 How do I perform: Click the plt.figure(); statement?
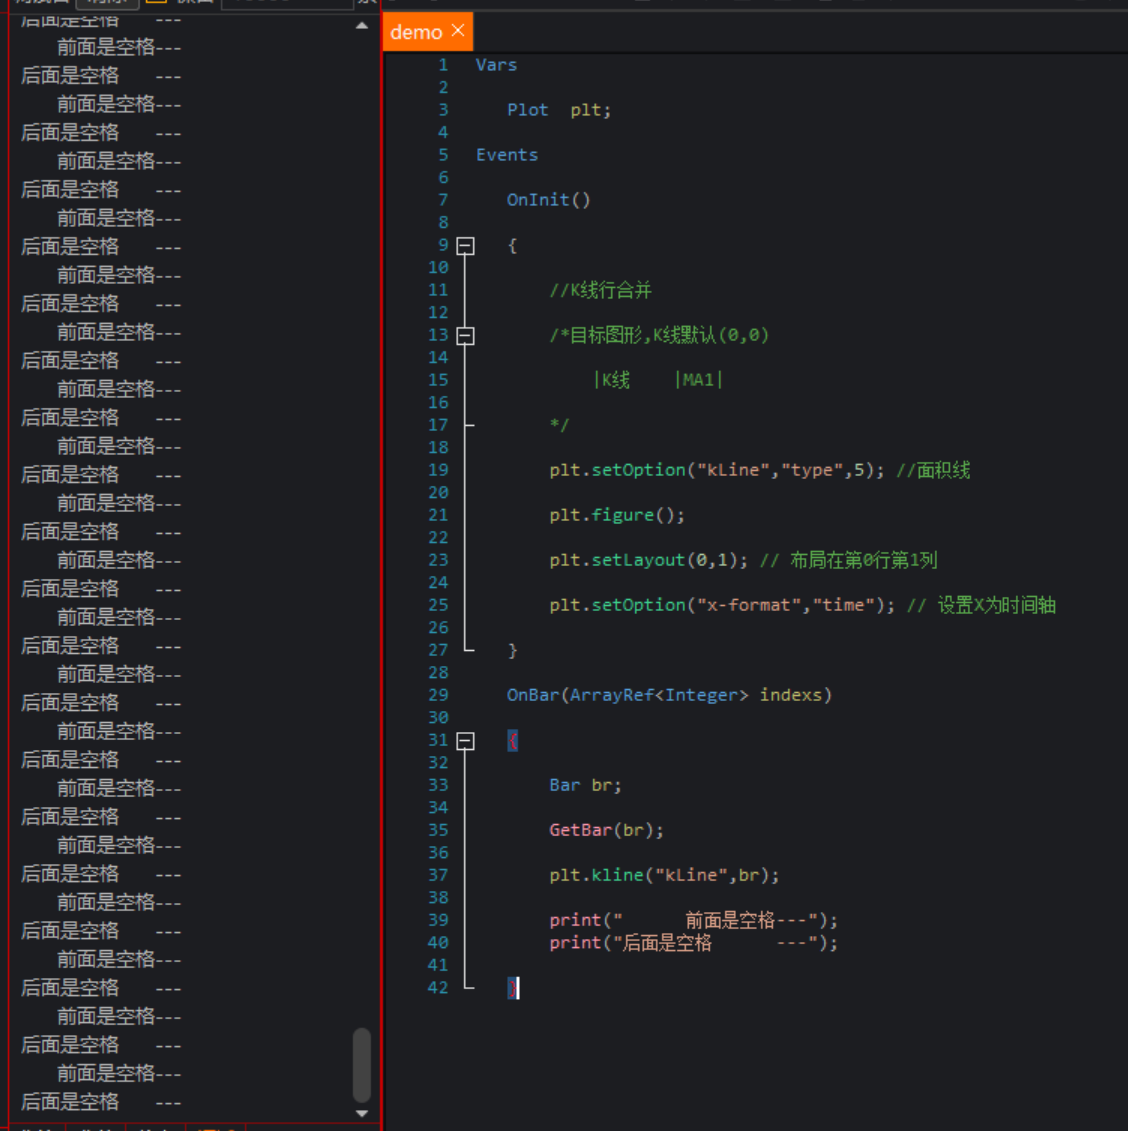coord(617,515)
